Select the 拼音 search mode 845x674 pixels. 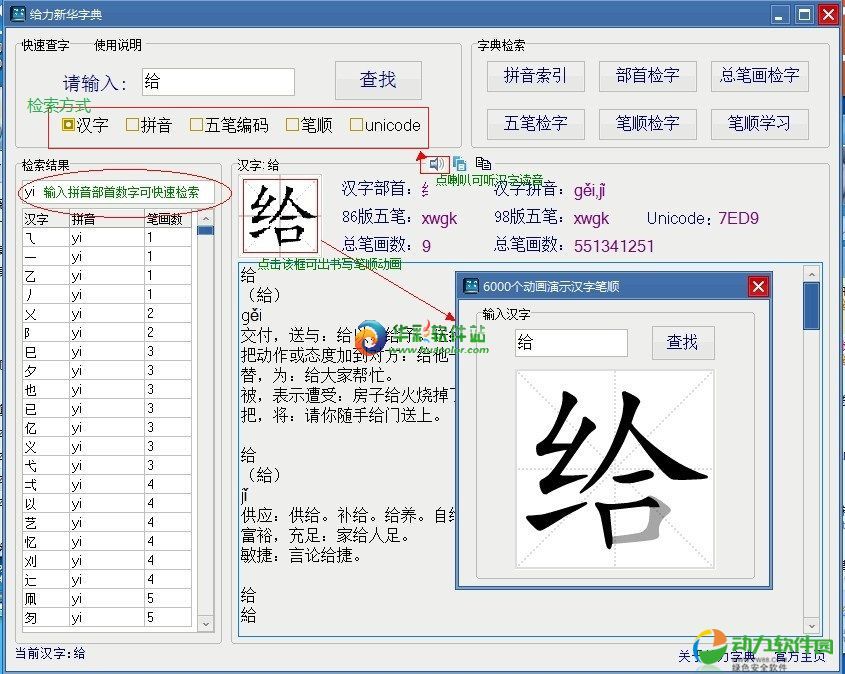(132, 126)
